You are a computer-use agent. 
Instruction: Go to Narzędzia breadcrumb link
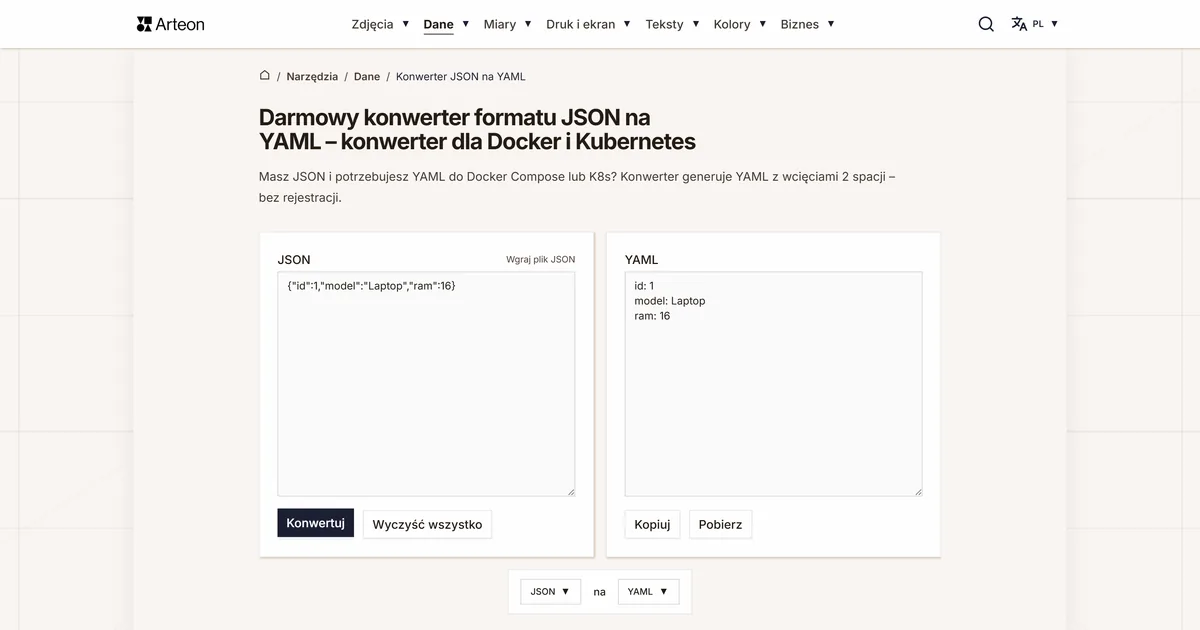point(312,76)
